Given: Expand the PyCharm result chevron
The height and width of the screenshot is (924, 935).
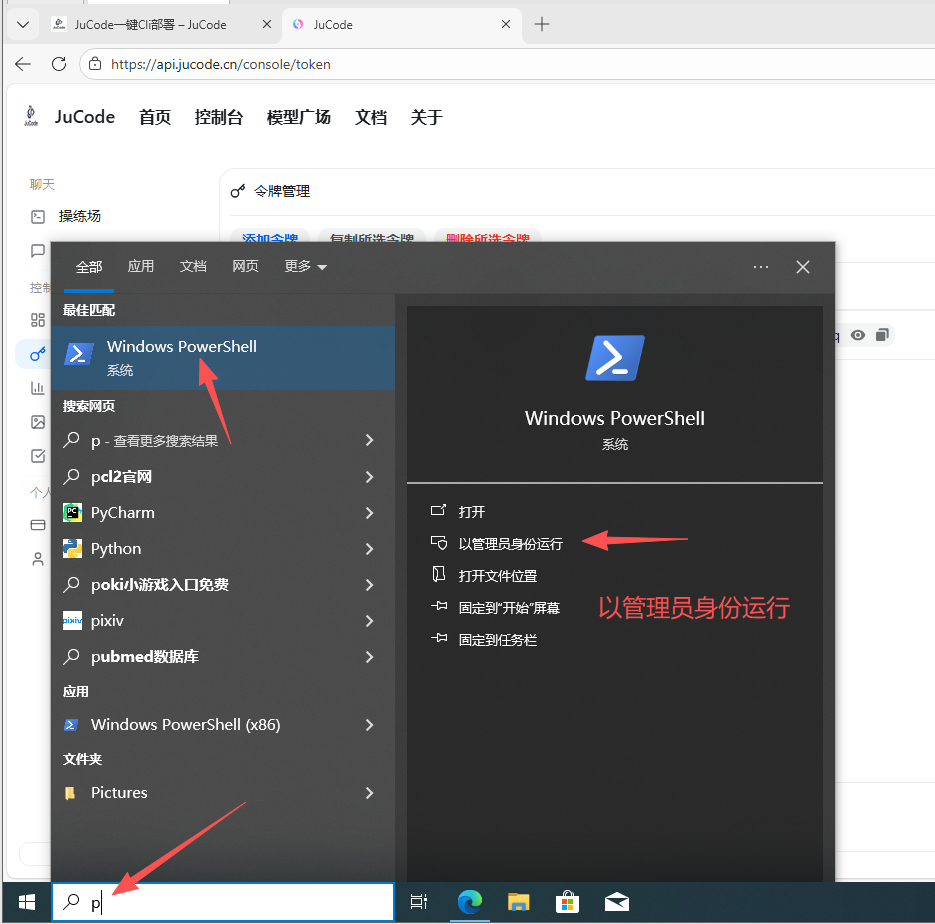Looking at the screenshot, I should (369, 513).
